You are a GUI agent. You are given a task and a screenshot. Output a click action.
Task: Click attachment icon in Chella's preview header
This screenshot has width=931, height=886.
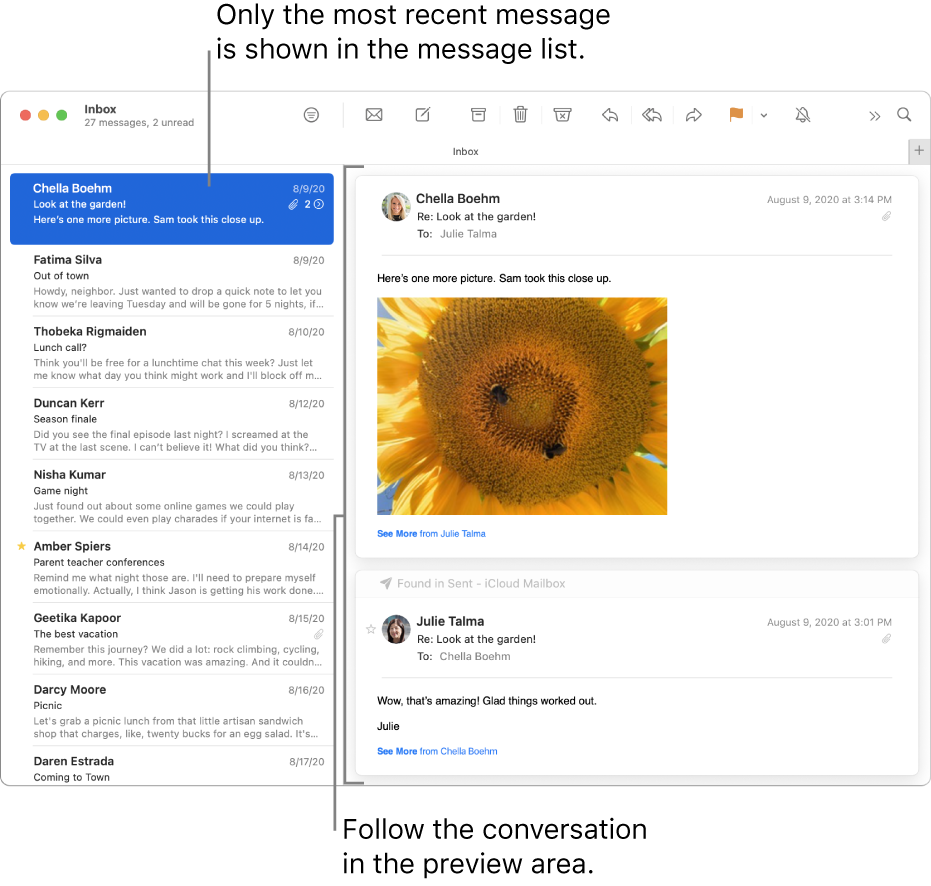point(886,216)
